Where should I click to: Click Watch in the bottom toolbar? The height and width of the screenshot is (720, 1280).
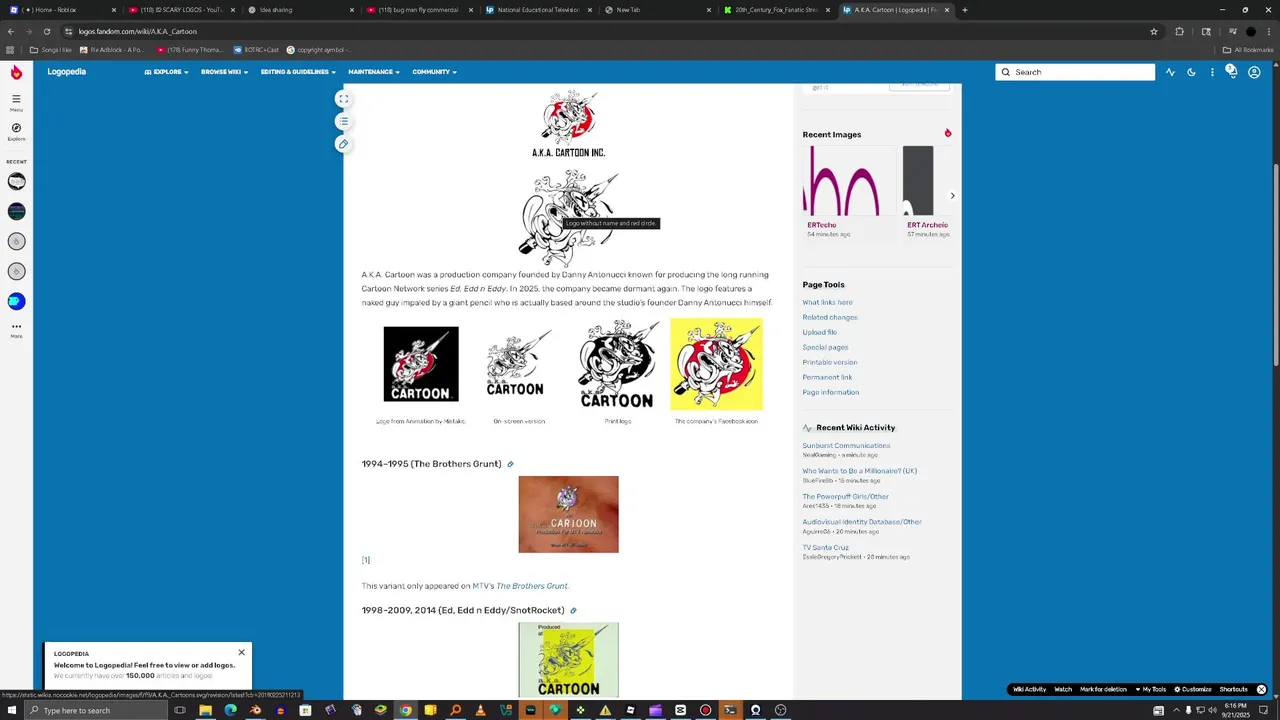[x=1063, y=689]
